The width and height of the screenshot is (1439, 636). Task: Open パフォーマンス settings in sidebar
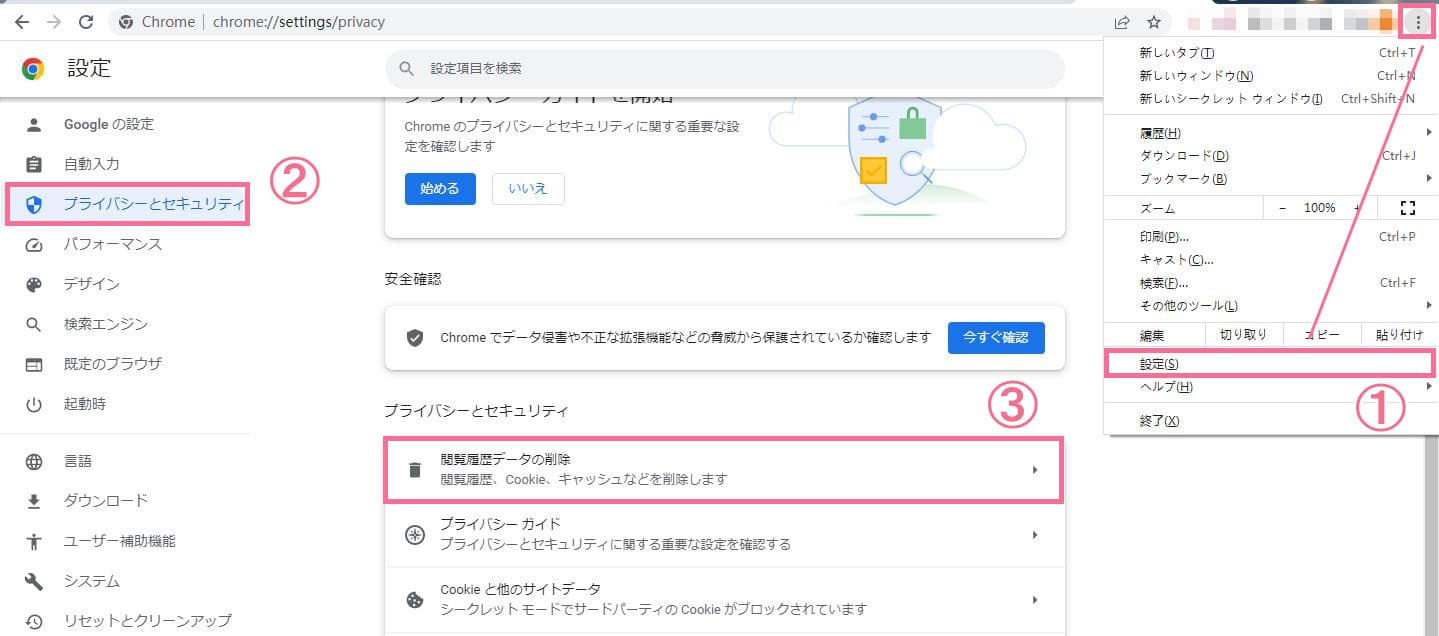125,245
